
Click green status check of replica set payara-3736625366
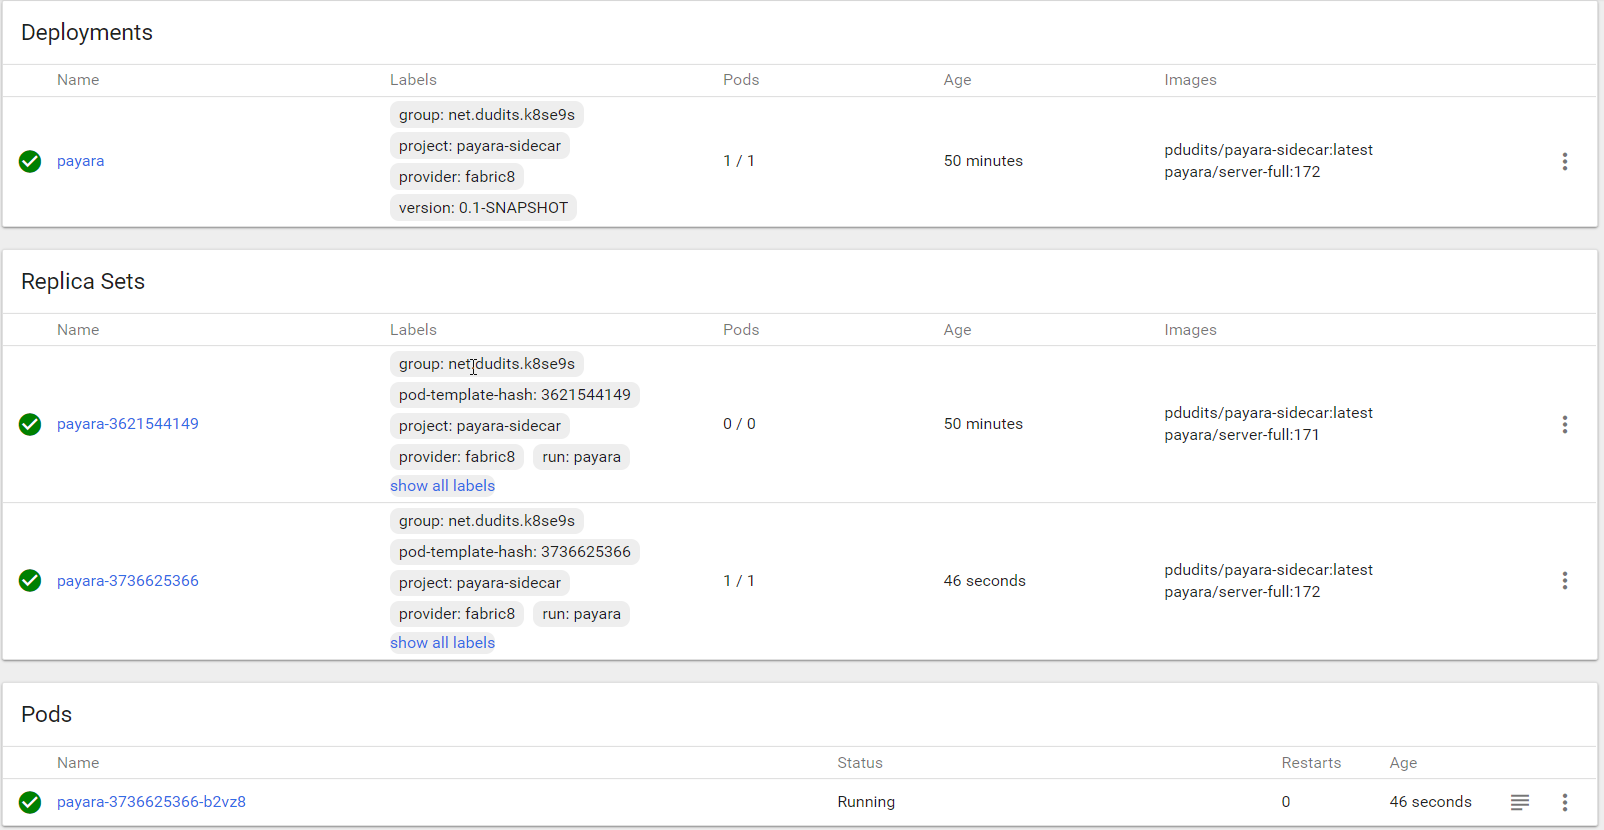(x=30, y=581)
